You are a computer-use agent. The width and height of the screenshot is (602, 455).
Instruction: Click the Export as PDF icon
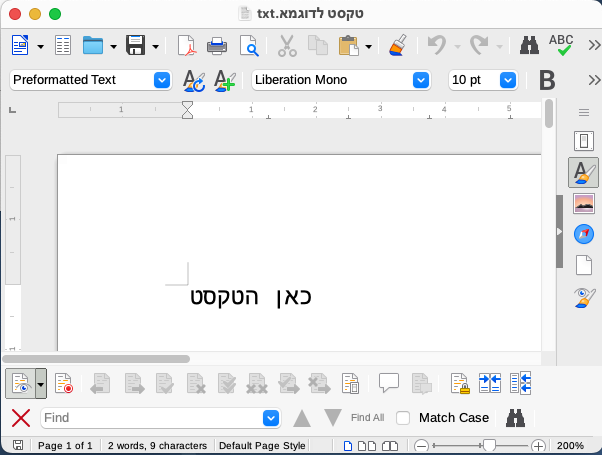click(186, 45)
